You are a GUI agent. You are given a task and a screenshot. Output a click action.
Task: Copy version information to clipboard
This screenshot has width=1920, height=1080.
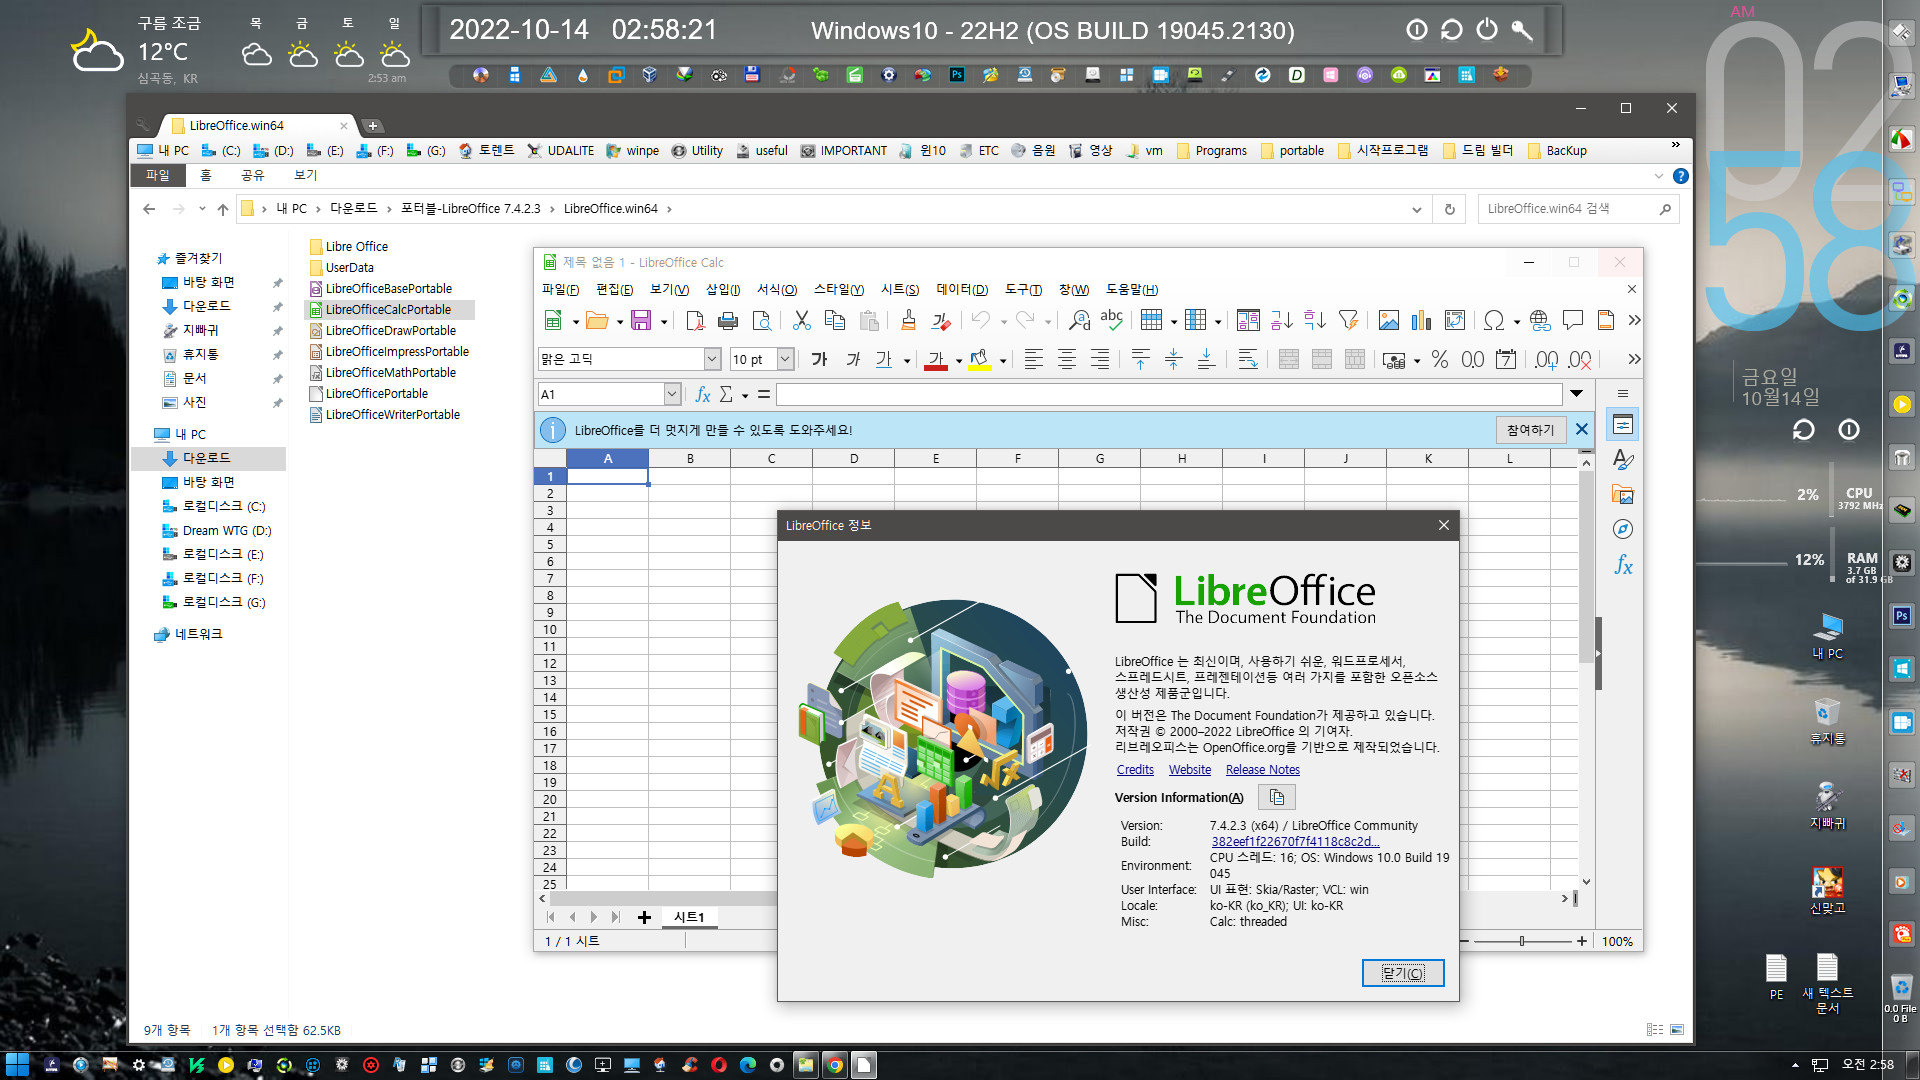[1277, 797]
